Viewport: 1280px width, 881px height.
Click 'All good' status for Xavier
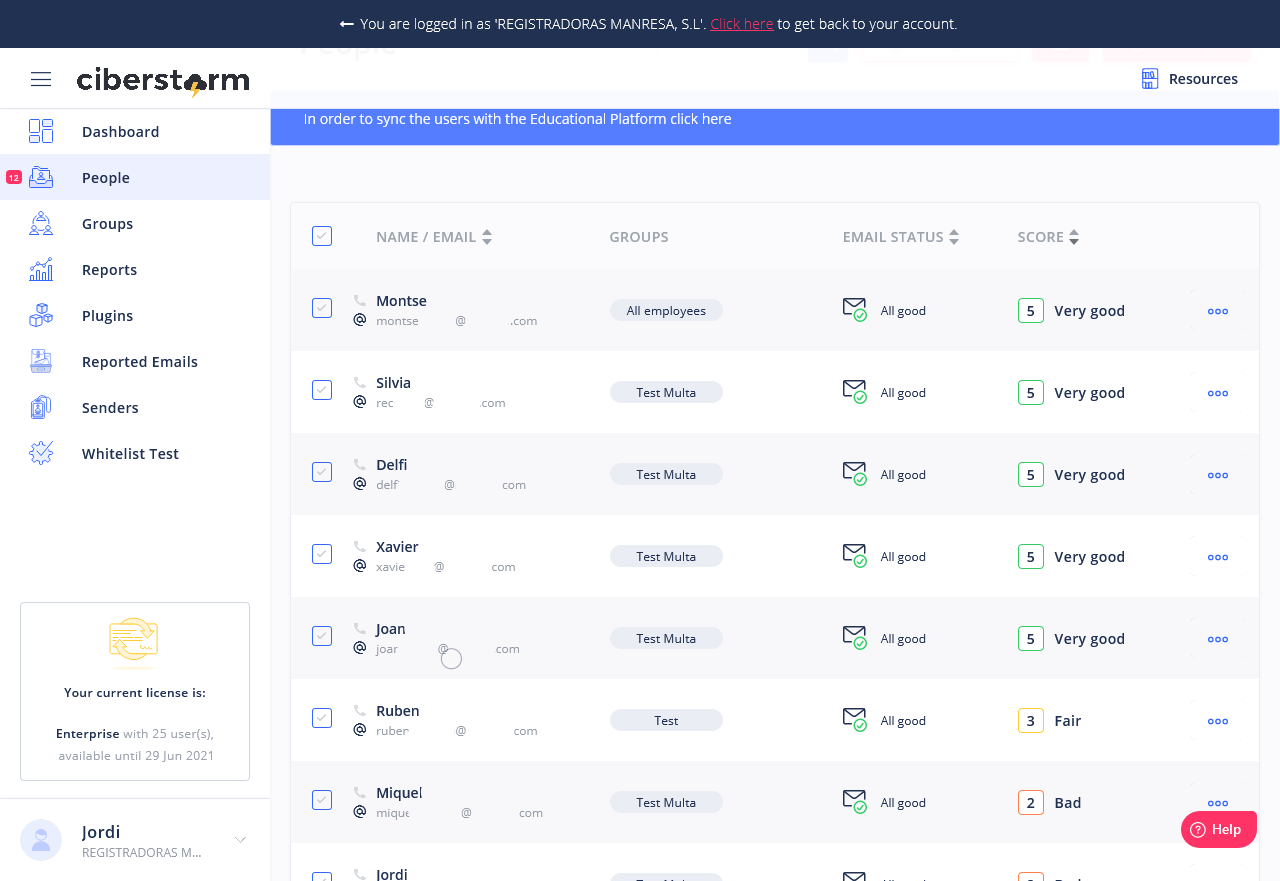(903, 557)
